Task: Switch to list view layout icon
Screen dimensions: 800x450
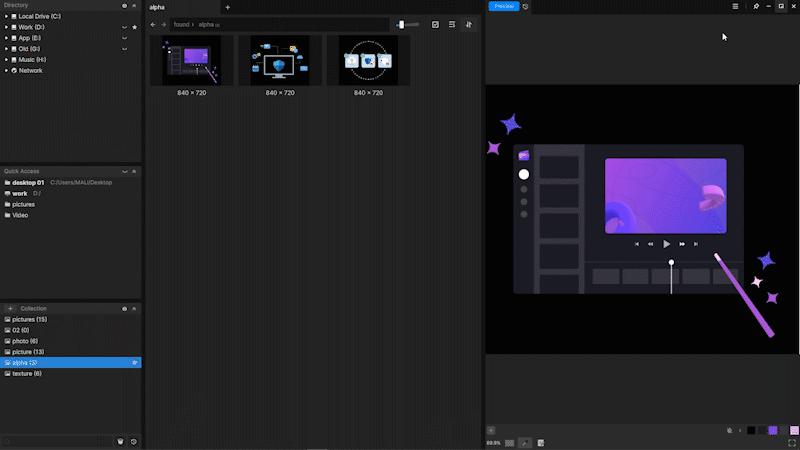Action: point(452,24)
